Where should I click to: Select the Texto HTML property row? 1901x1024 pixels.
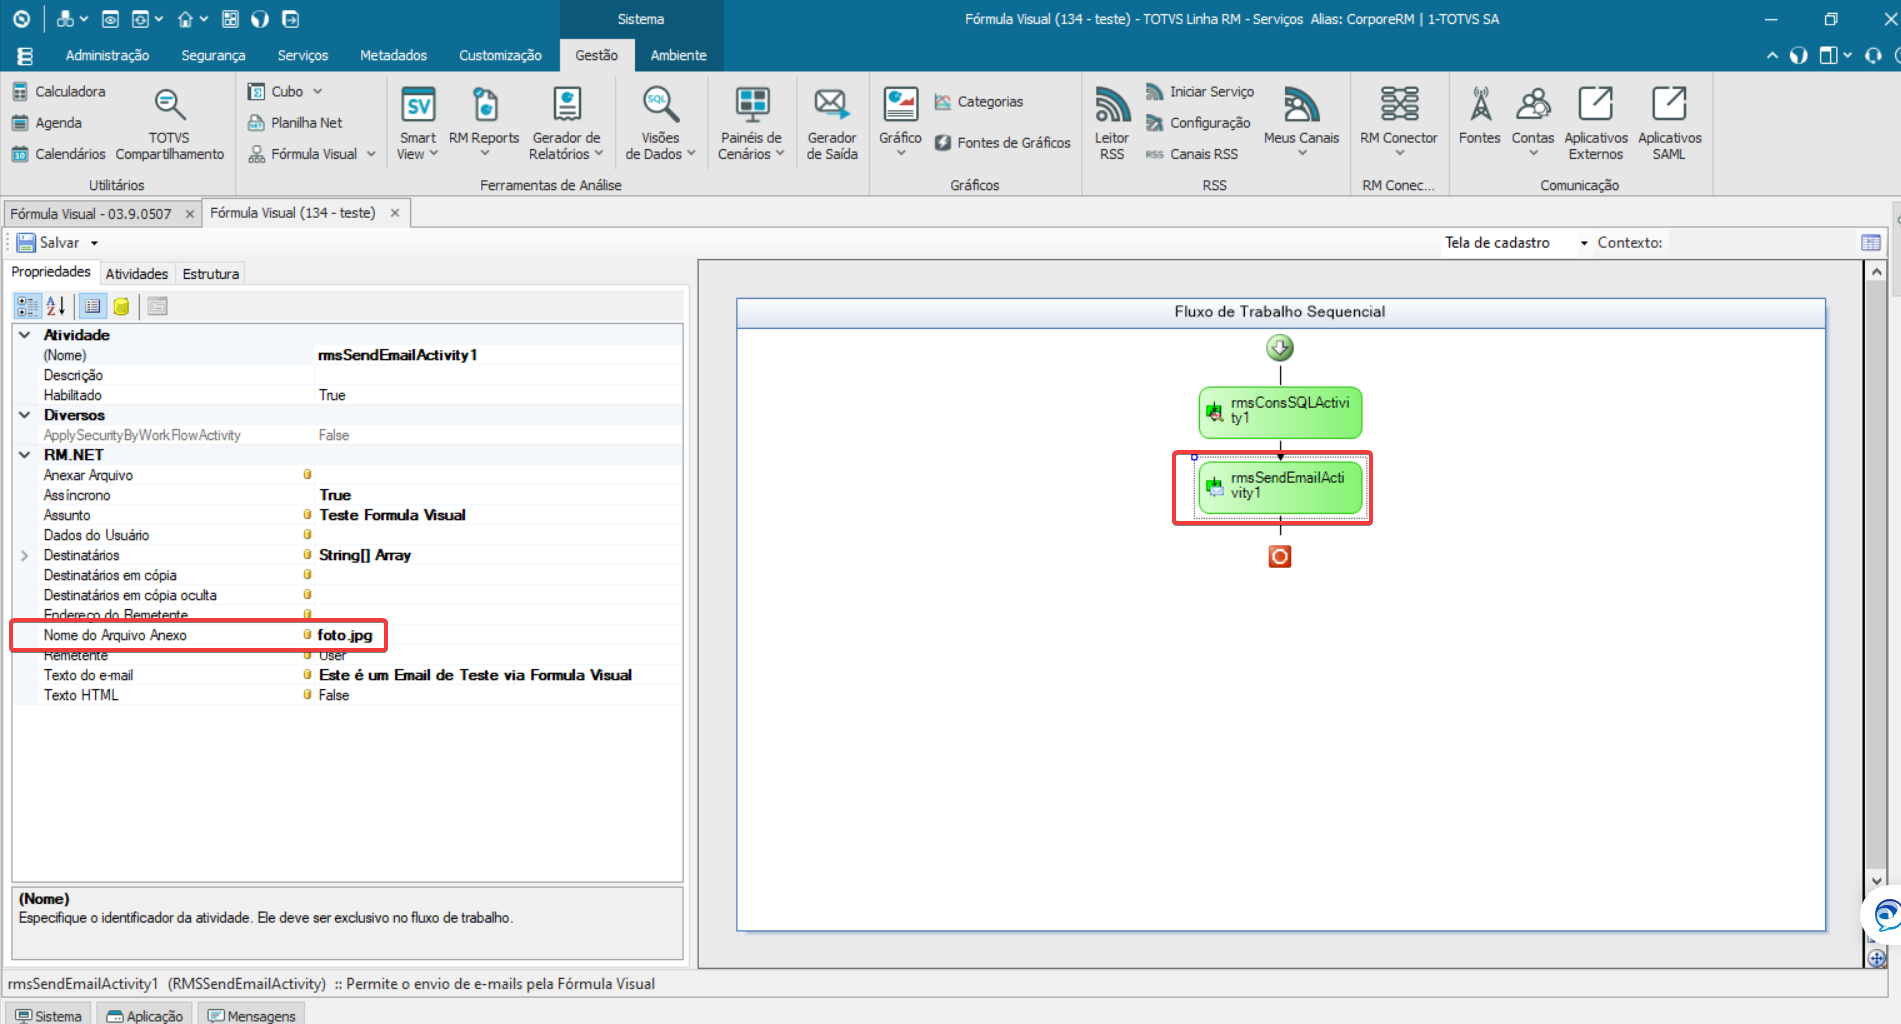347,695
